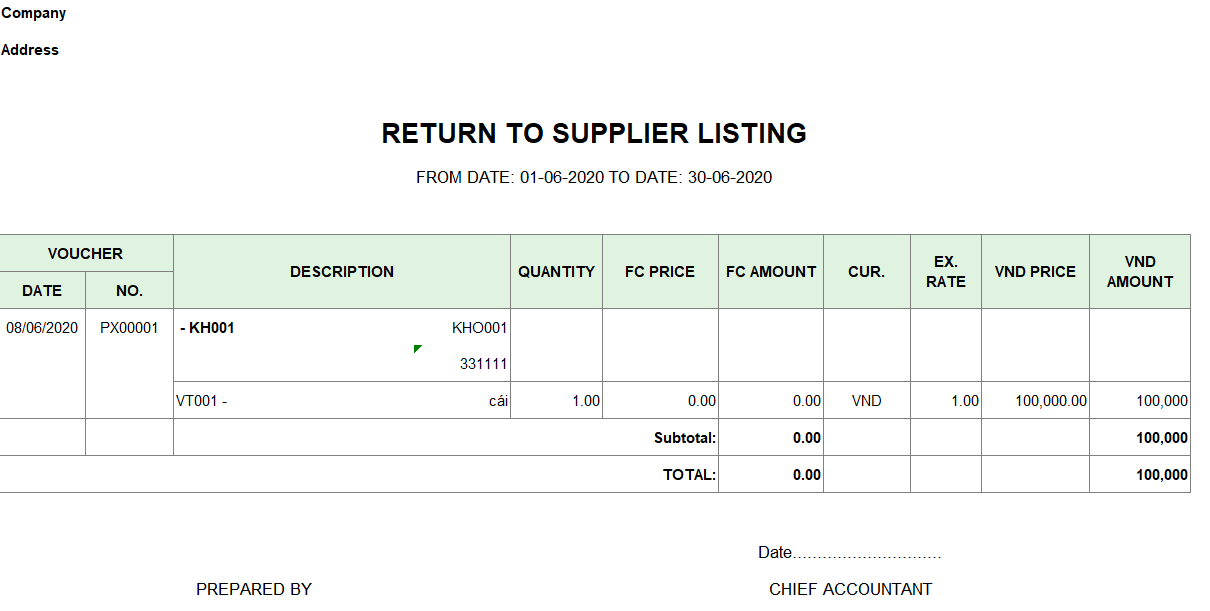Viewport: 1210px width, 611px height.
Task: Click voucher number PX00001
Action: click(x=129, y=328)
